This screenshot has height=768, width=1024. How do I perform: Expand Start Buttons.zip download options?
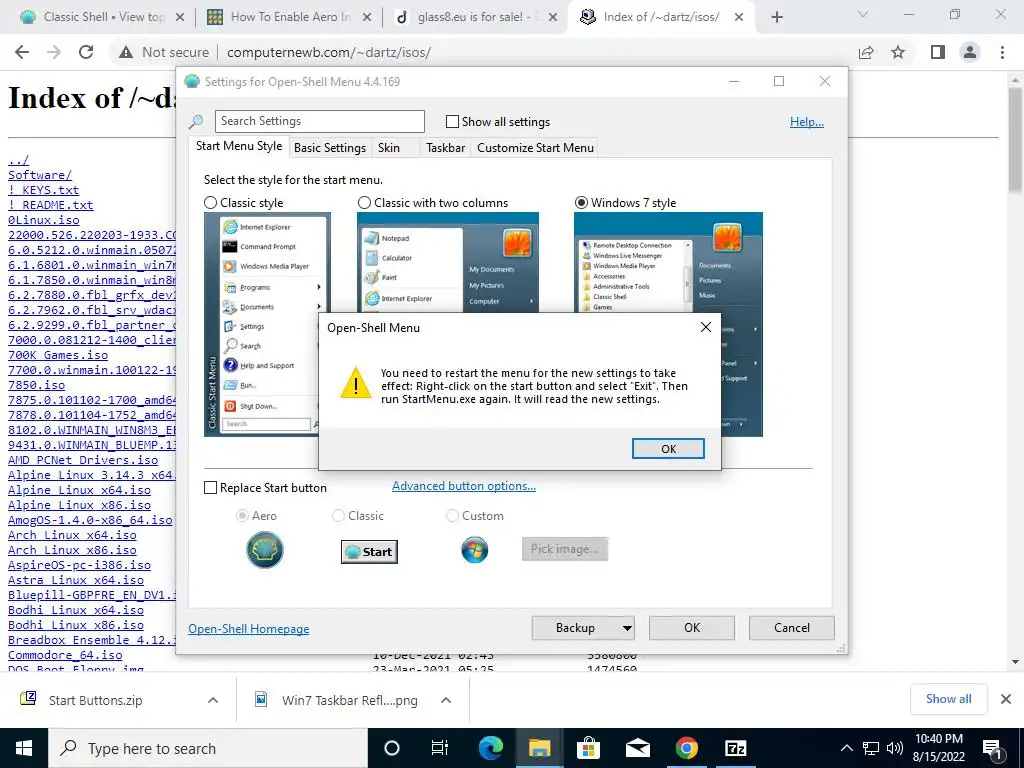(x=213, y=700)
